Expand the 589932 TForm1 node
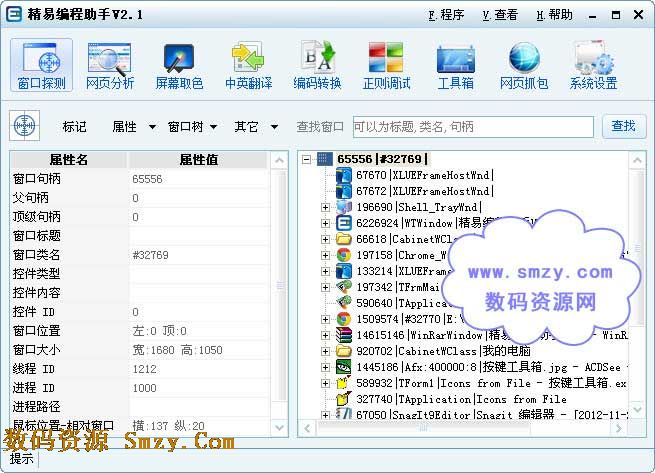The height and width of the screenshot is (473, 655). (325, 383)
